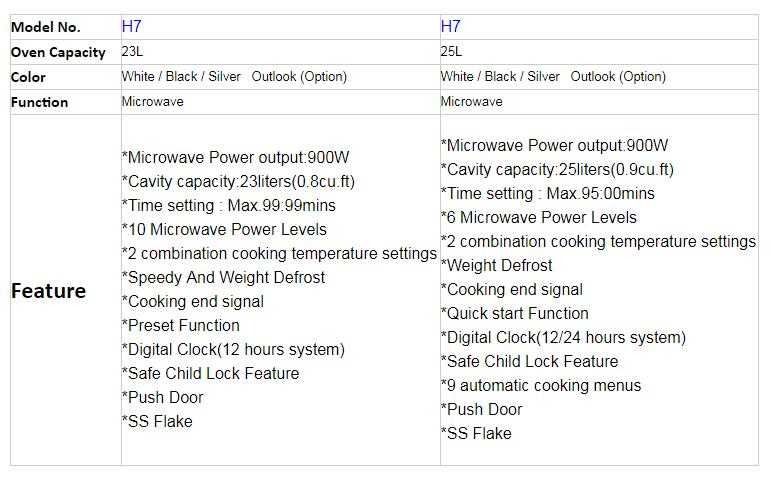Click the bold "Feature" row header
This screenshot has height=478, width=771.
point(48,291)
